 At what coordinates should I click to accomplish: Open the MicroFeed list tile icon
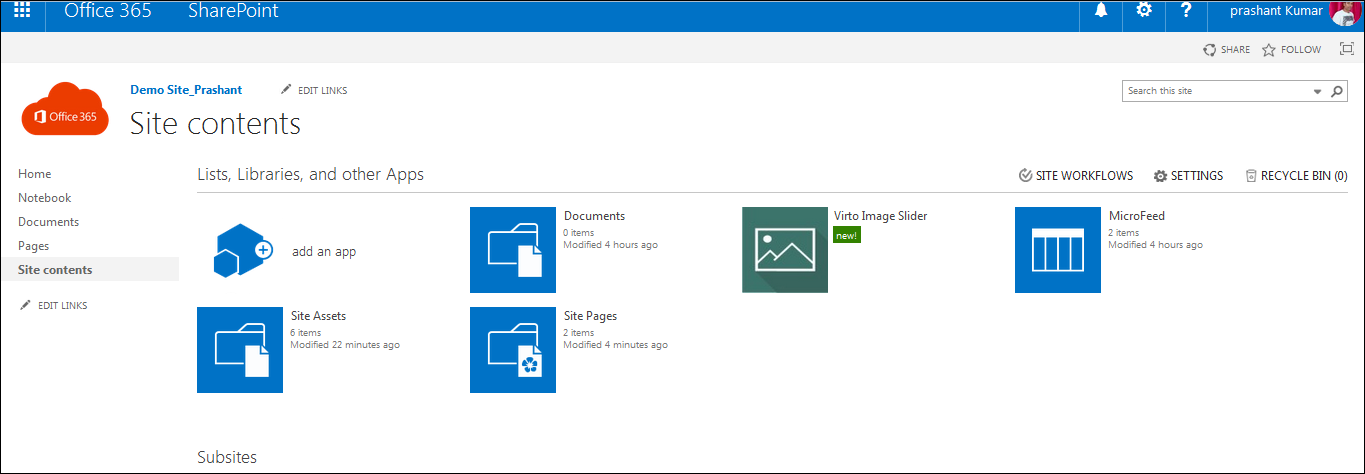1058,250
